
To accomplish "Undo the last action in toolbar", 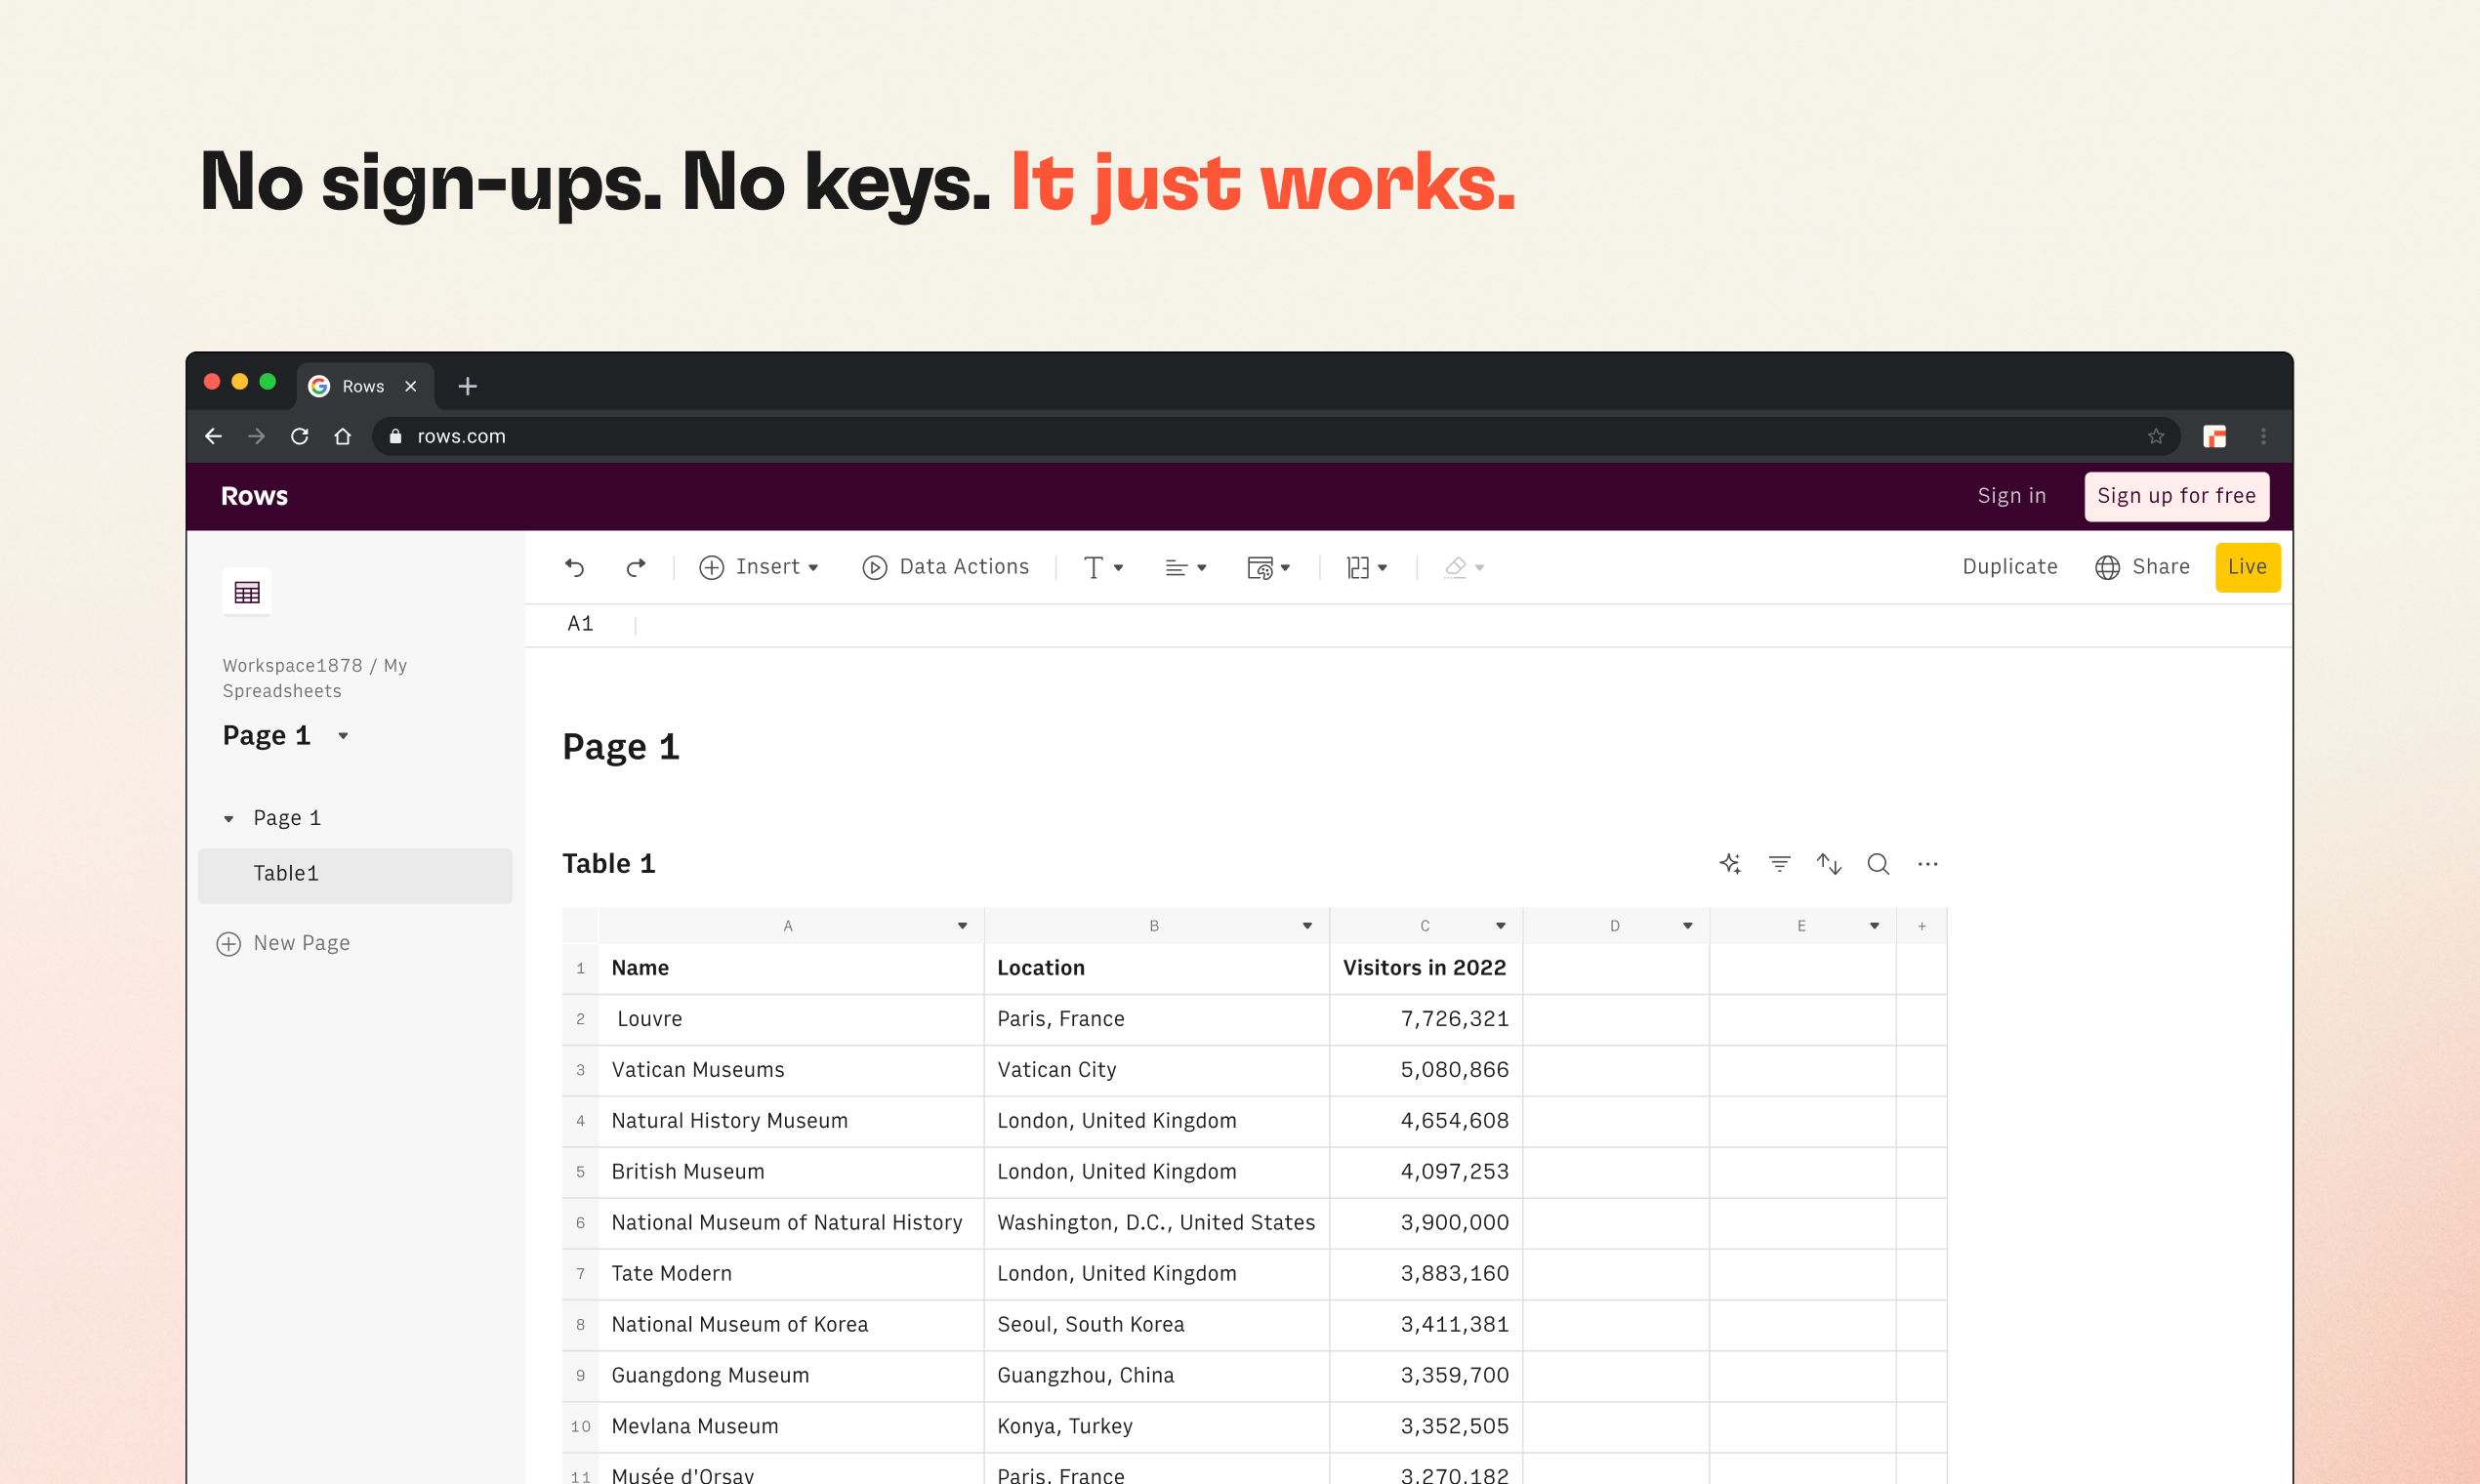I will tap(574, 567).
